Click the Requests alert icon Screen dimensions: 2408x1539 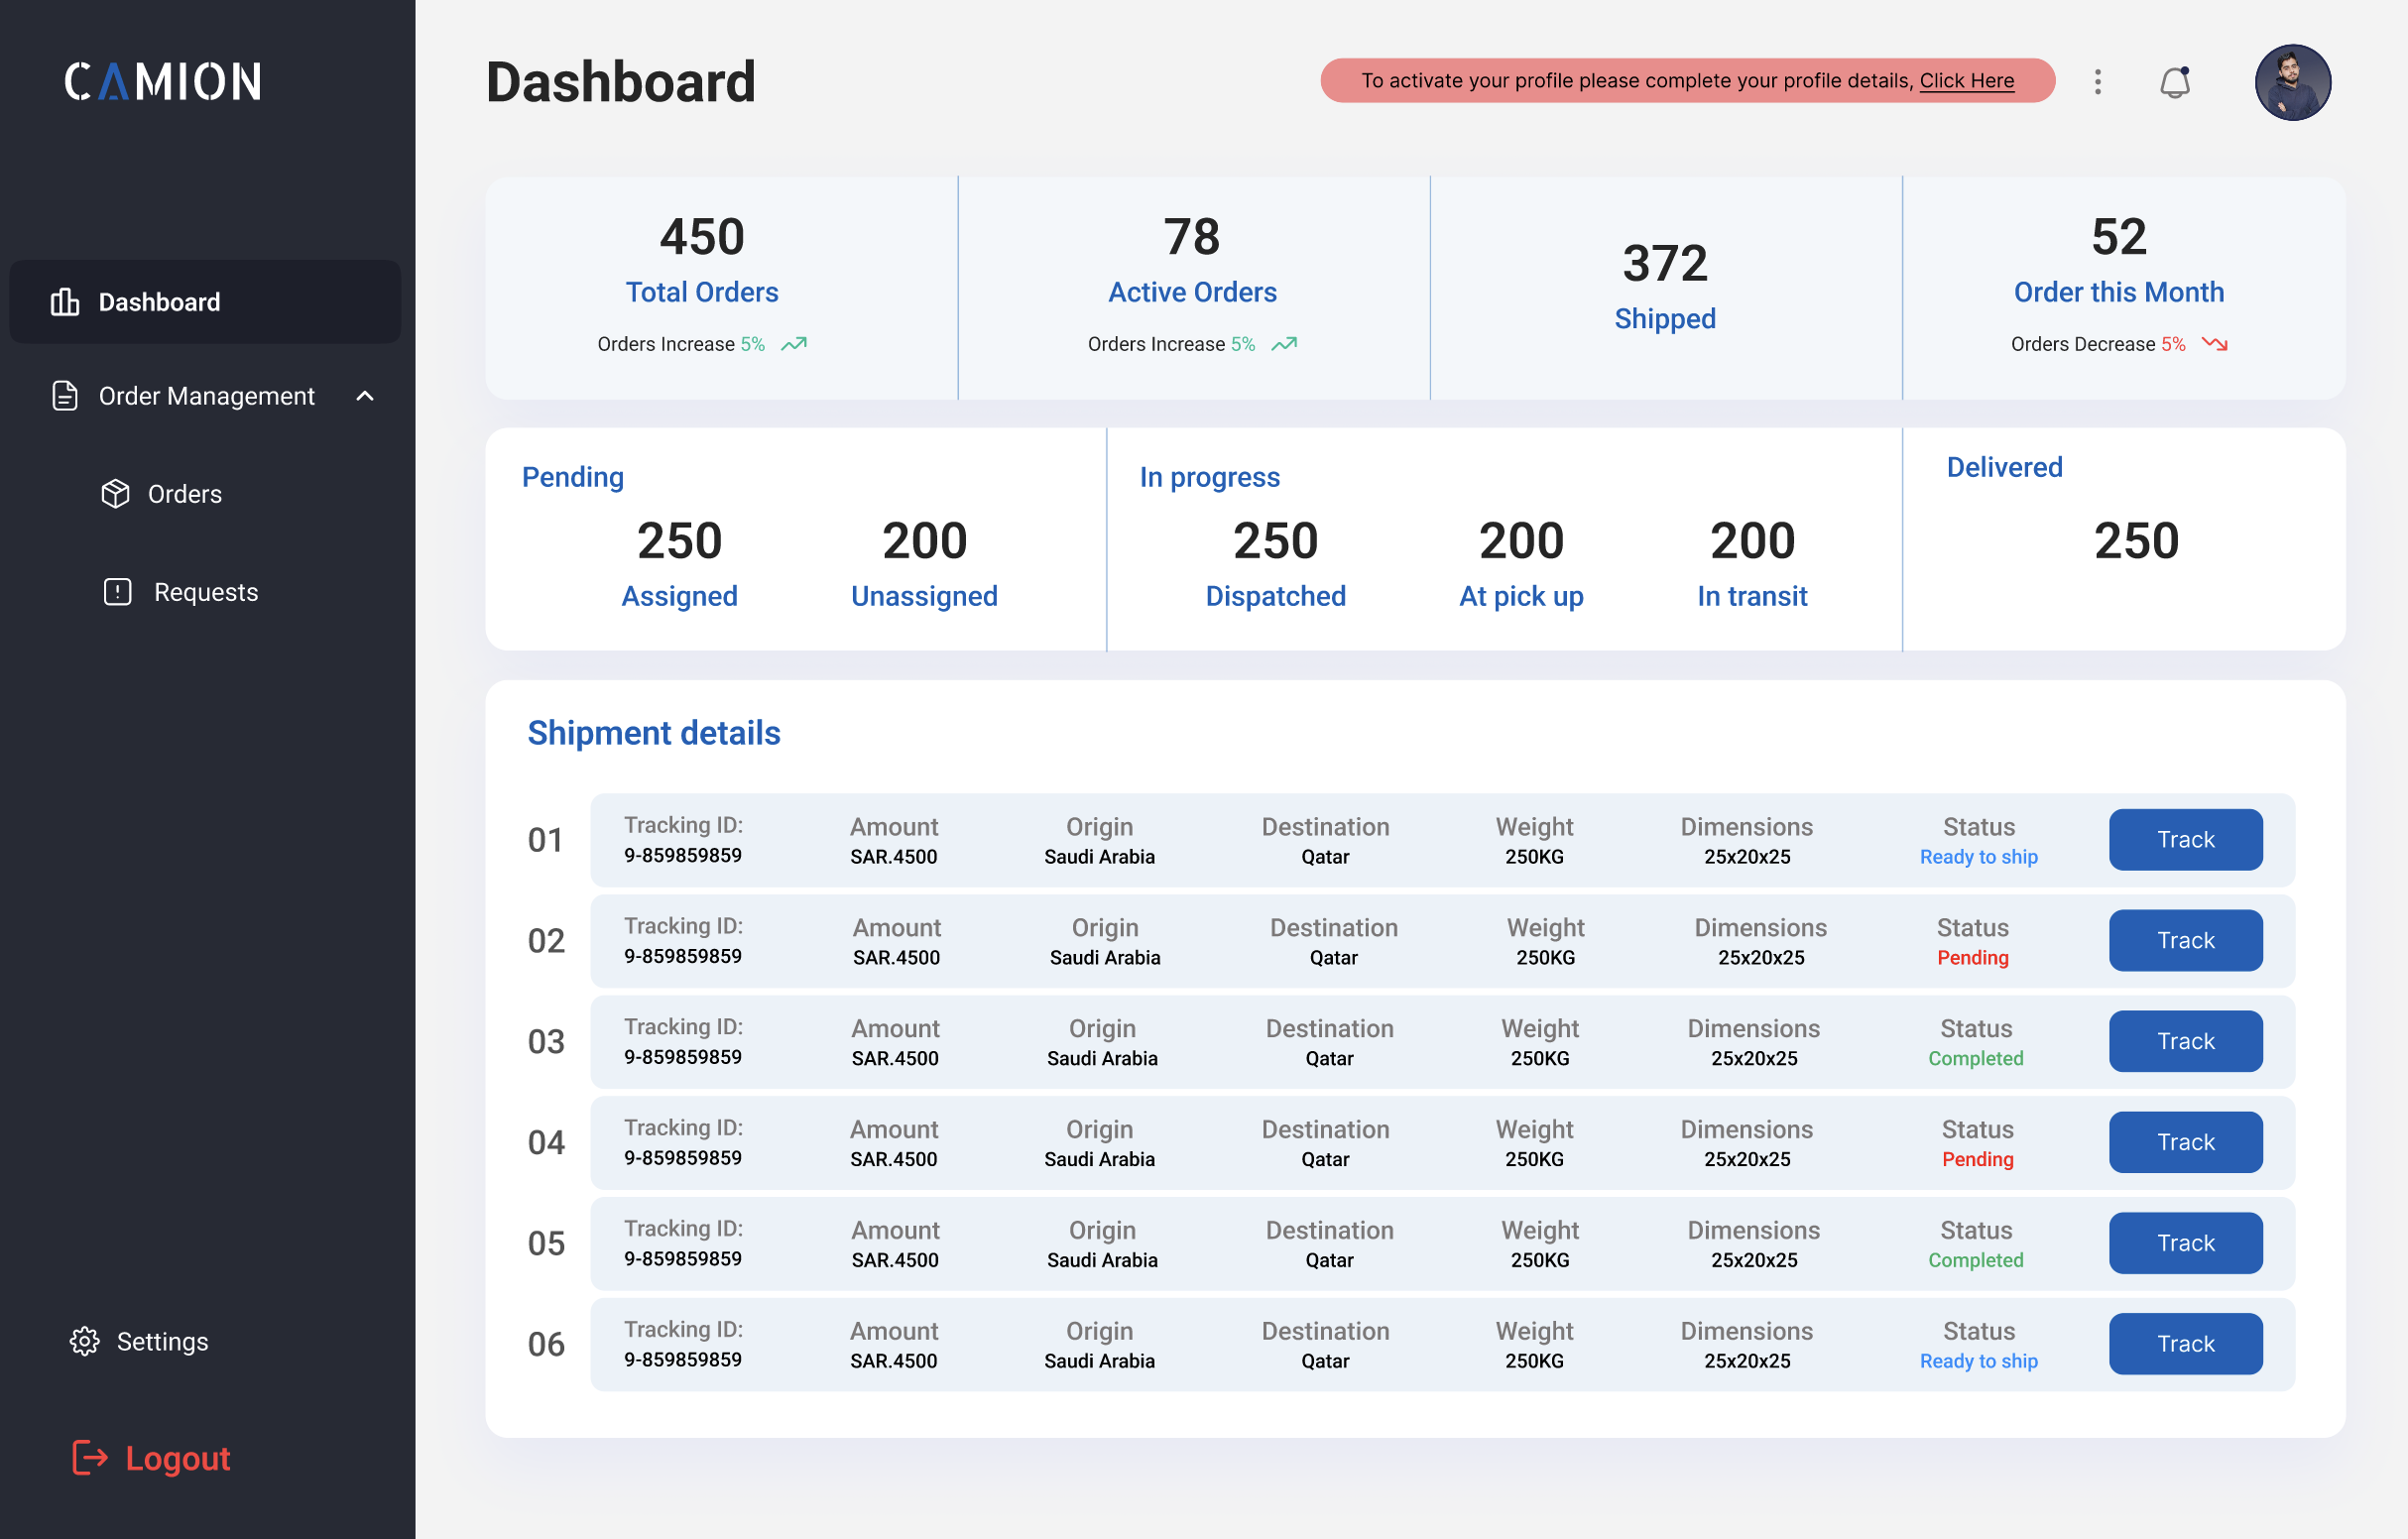(118, 592)
